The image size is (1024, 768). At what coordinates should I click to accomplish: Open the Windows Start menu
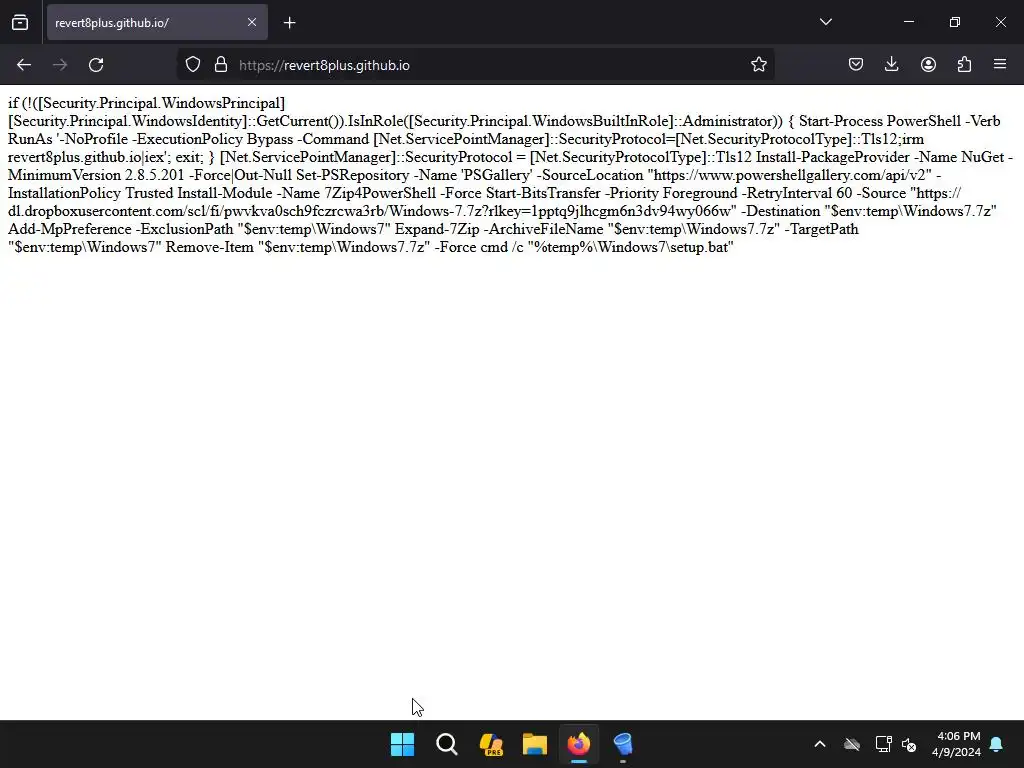click(402, 744)
